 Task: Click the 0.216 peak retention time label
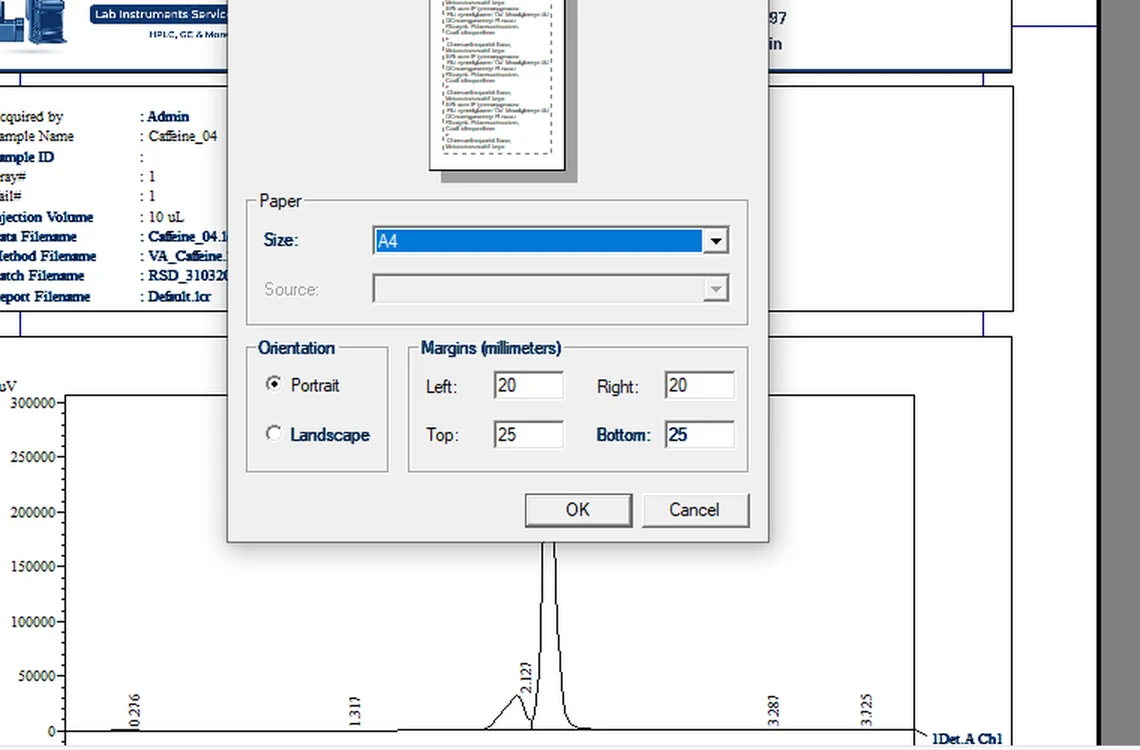(135, 711)
